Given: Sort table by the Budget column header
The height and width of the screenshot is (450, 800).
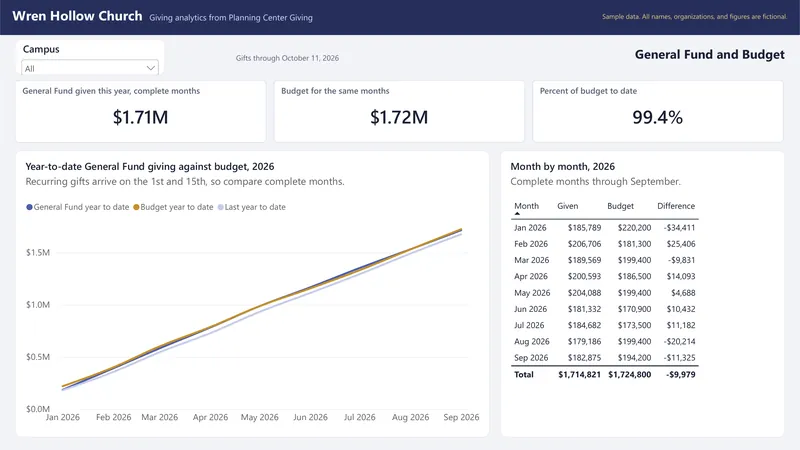Looking at the screenshot, I should point(620,206).
